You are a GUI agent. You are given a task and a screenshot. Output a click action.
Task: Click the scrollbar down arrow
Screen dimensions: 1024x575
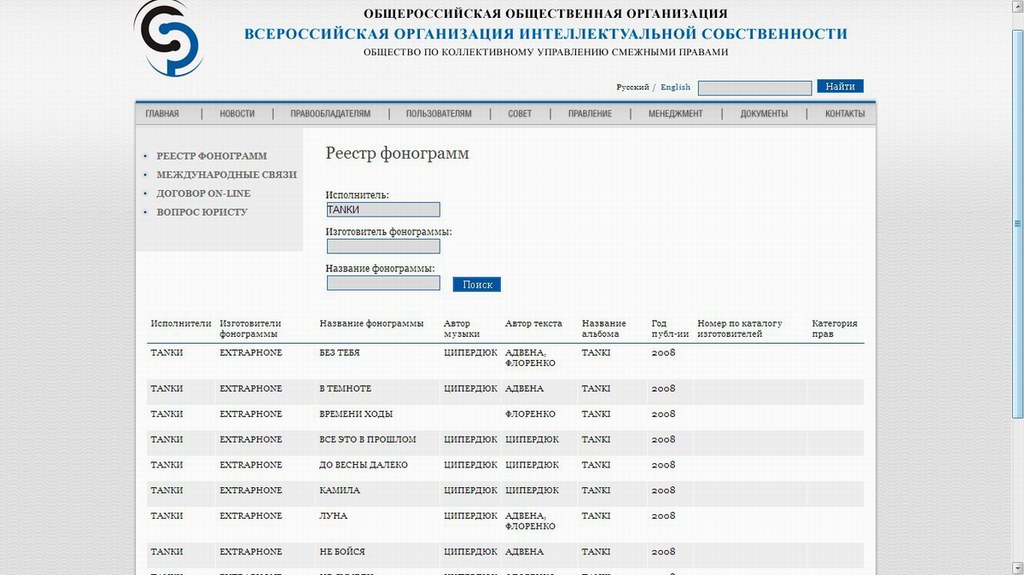pyautogui.click(x=1017, y=568)
